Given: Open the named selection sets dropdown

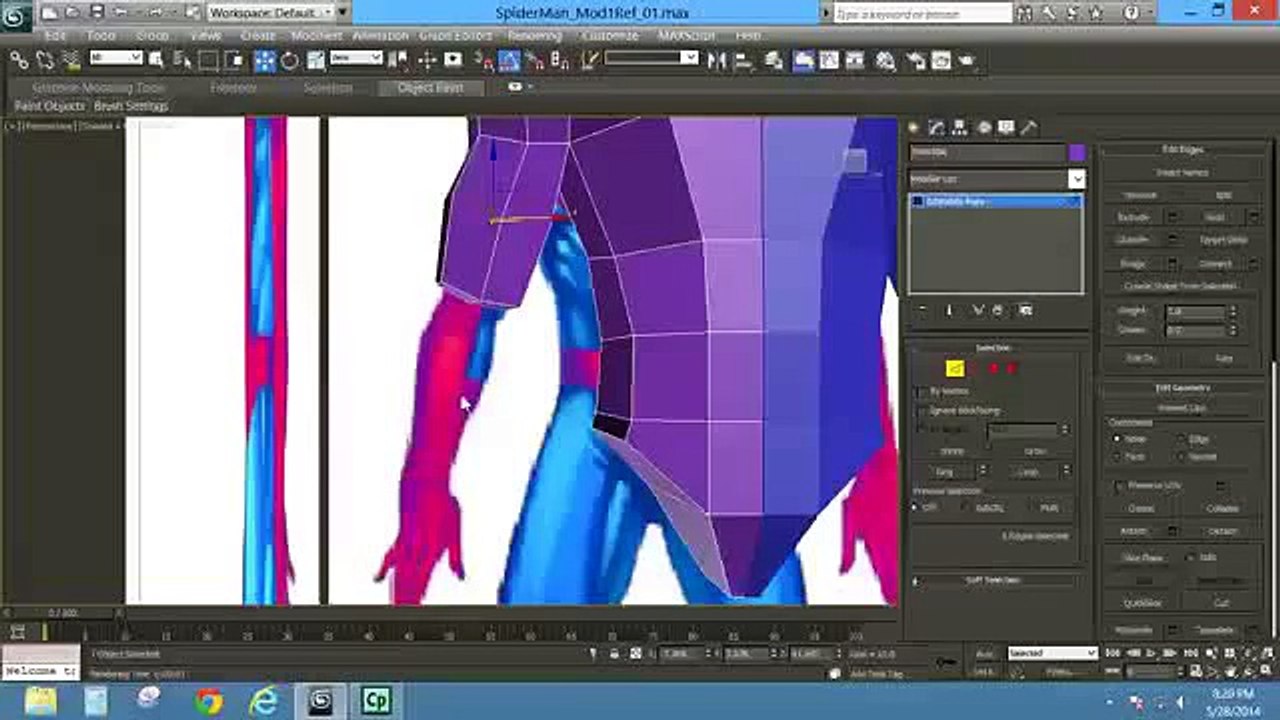Looking at the screenshot, I should point(651,58).
